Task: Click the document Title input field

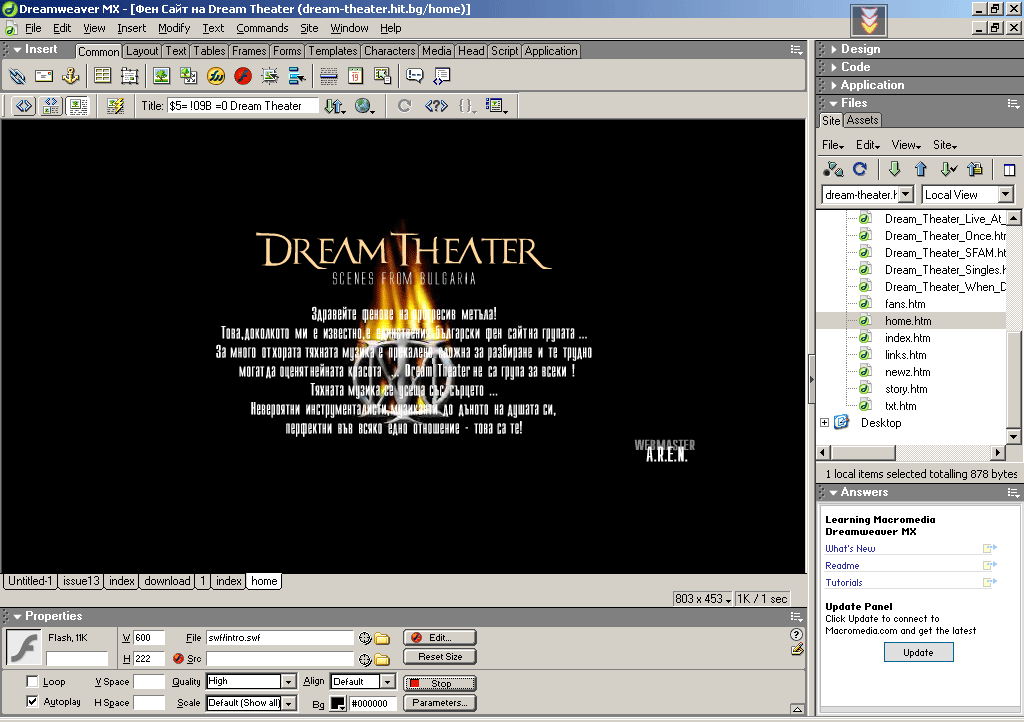Action: 243,106
